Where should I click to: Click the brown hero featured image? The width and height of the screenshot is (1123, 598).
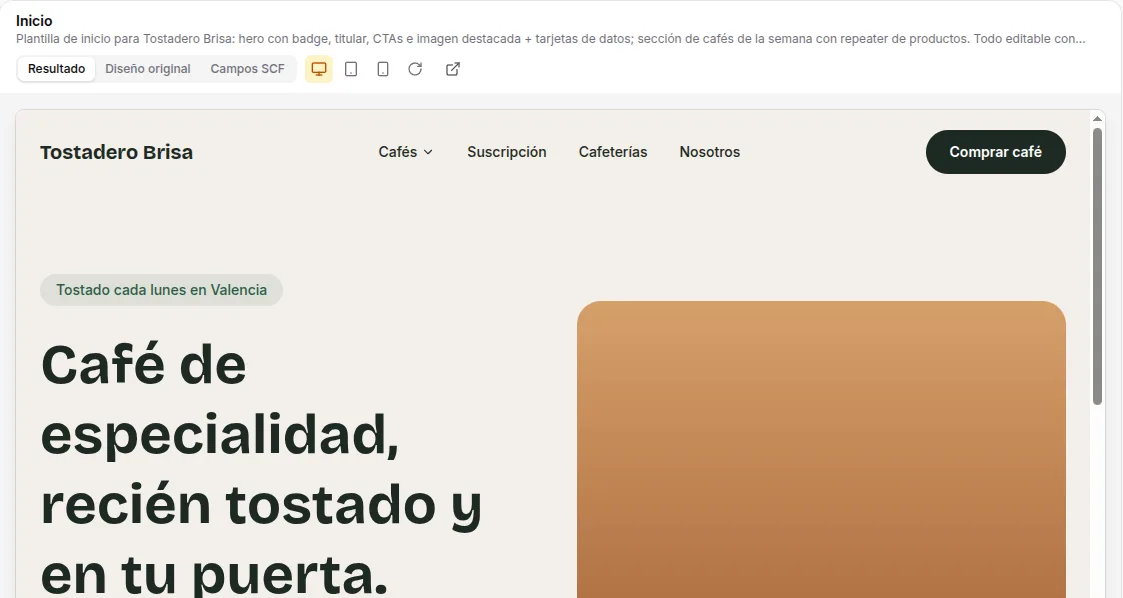coord(821,450)
